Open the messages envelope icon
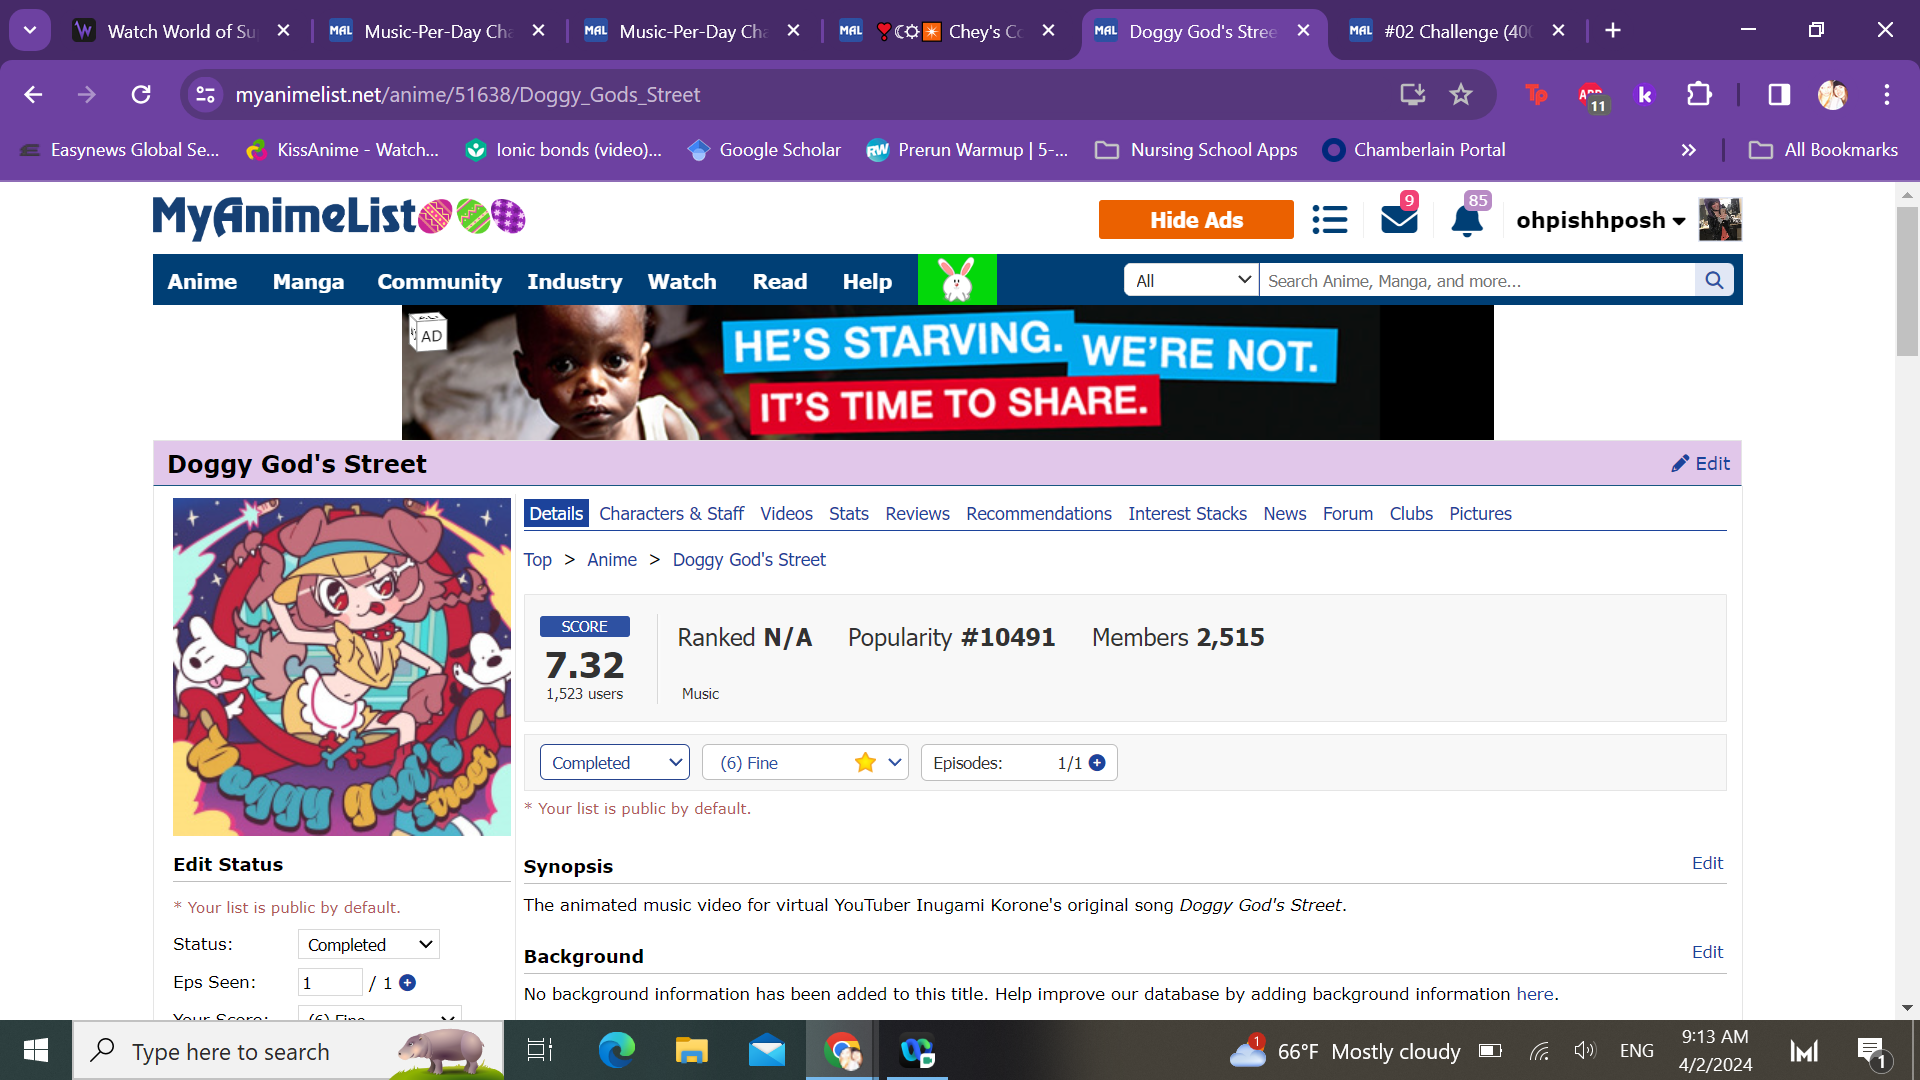The image size is (1920, 1080). click(x=1398, y=219)
